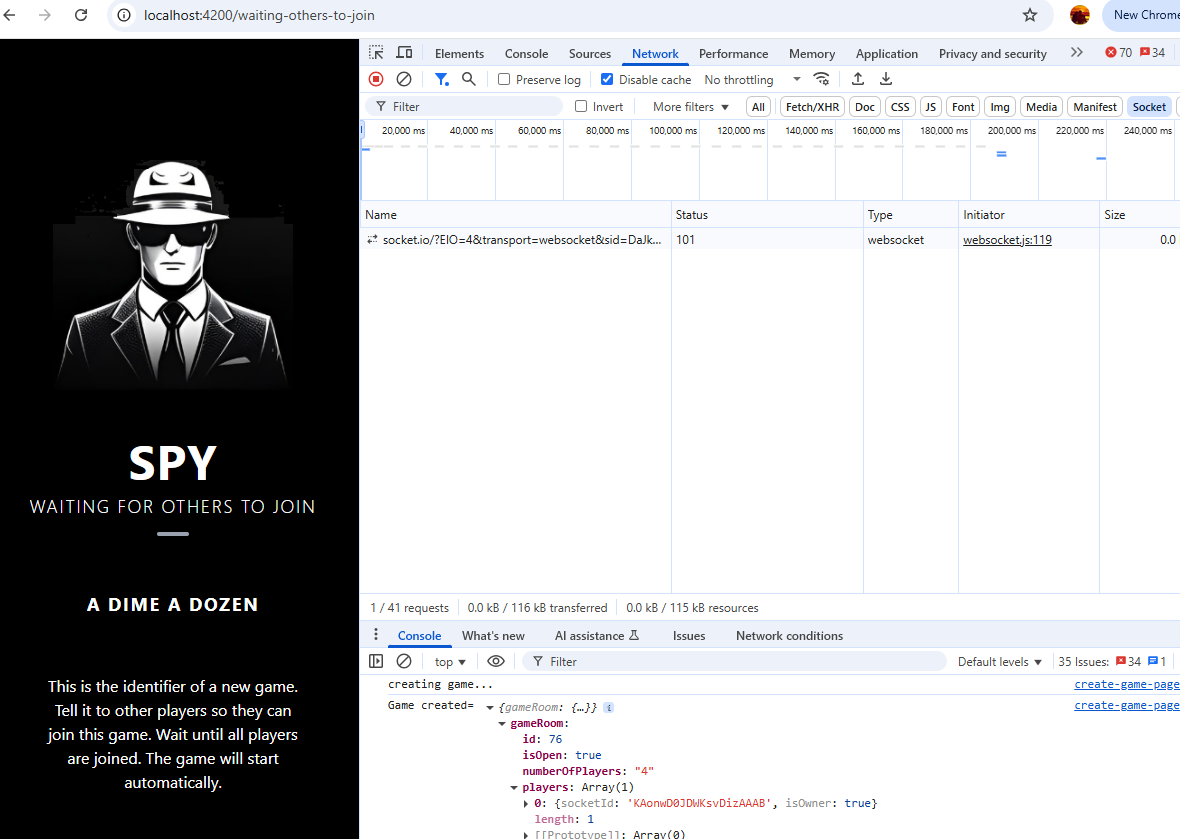Toggle the device toolbar icon
Image resolution: width=1180 pixels, height=839 pixels.
404,53
